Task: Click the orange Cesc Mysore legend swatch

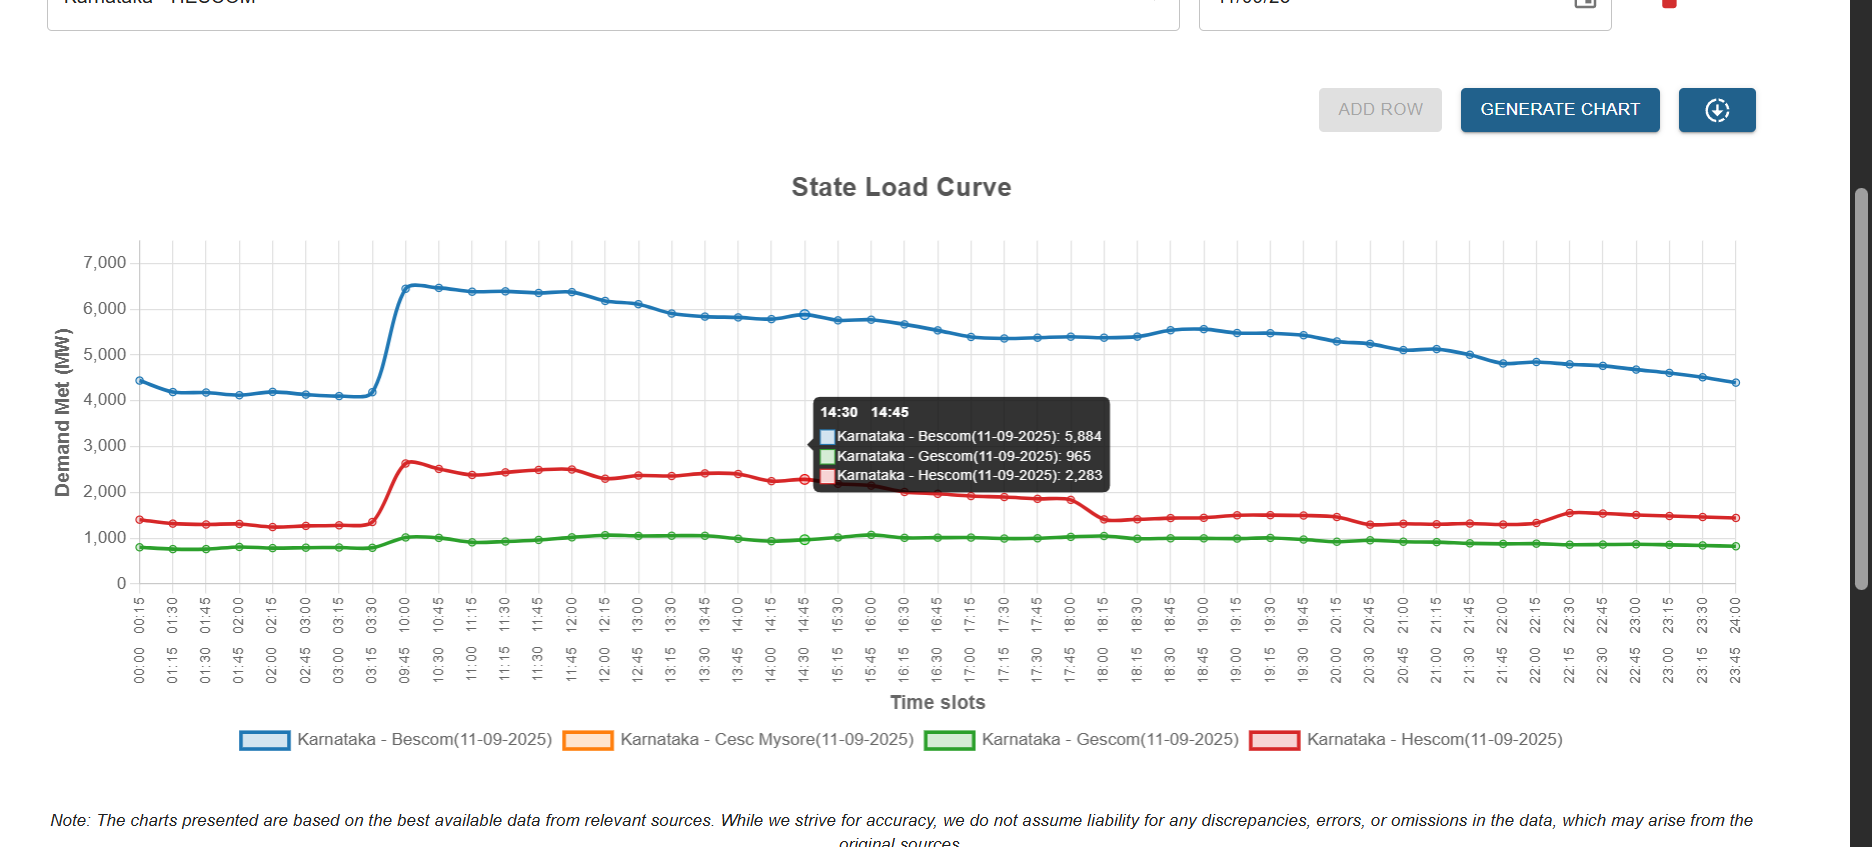Action: pos(588,741)
